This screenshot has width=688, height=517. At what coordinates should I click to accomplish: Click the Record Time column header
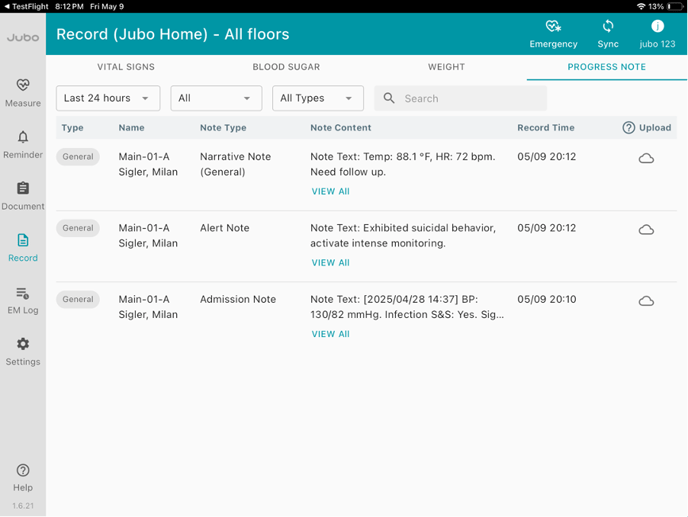point(545,128)
